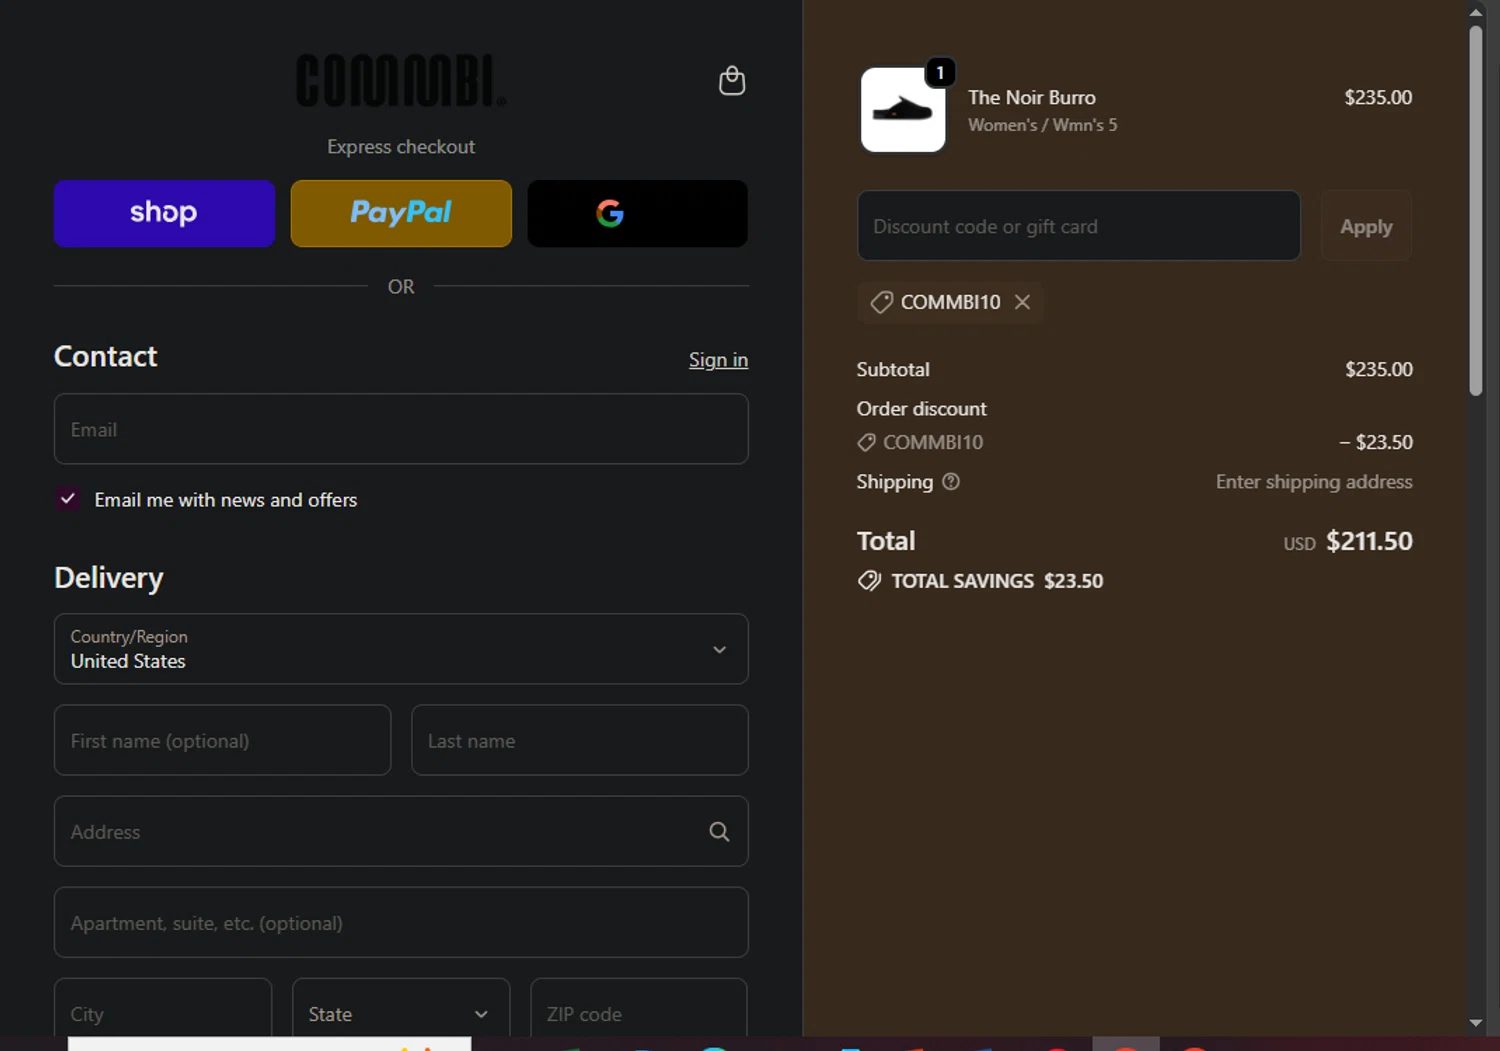Click the Order discount COMMBI10 tag icon

coord(866,442)
